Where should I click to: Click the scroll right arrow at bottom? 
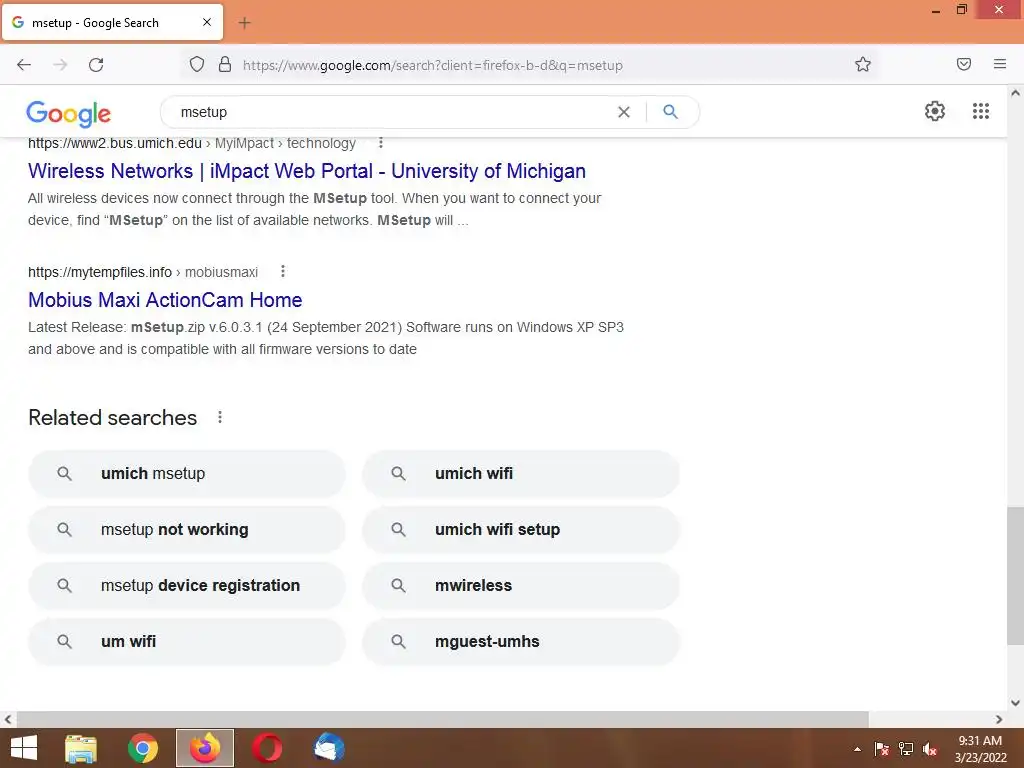(x=999, y=719)
